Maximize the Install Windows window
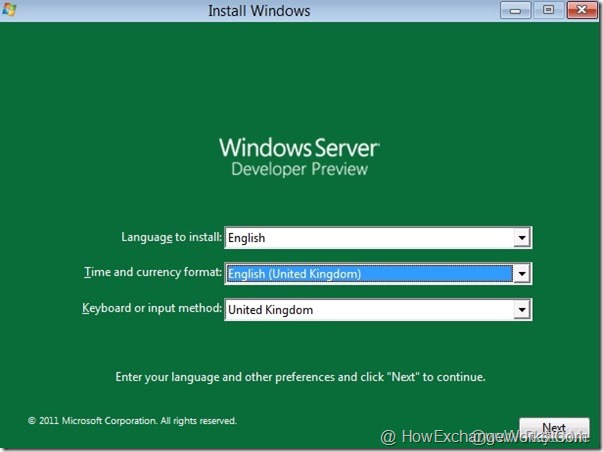The width and height of the screenshot is (603, 452). (x=548, y=10)
